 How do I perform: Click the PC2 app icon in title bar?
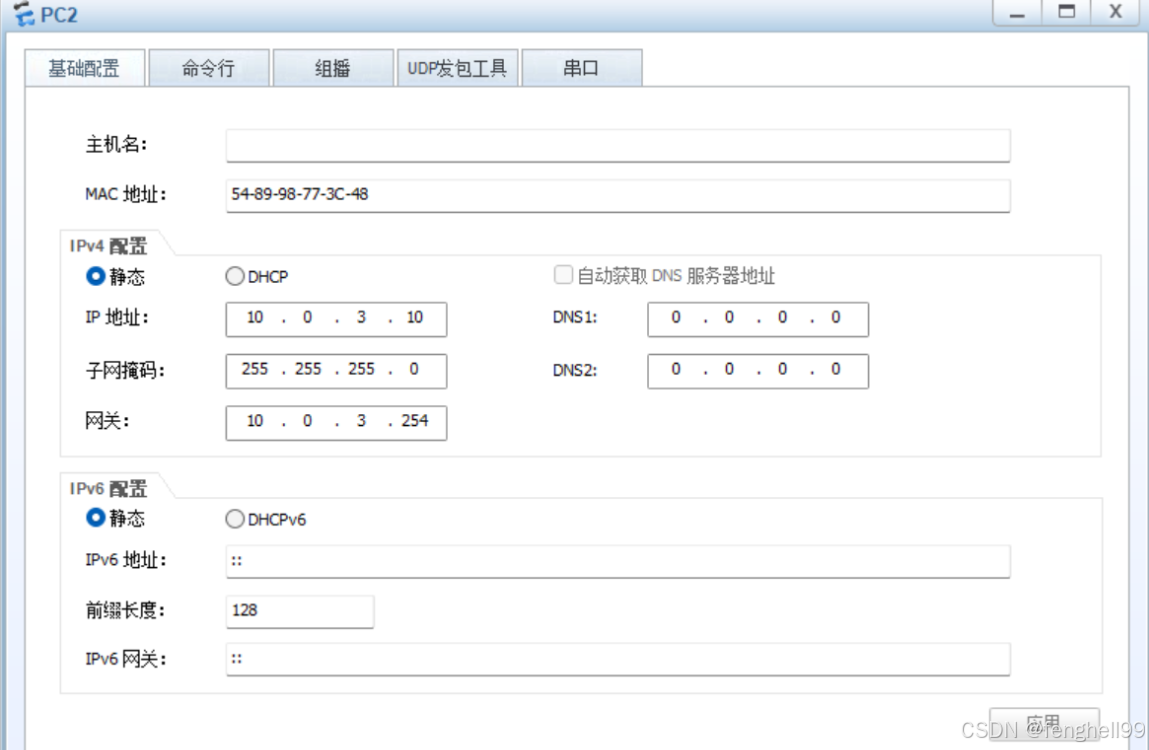tap(24, 13)
